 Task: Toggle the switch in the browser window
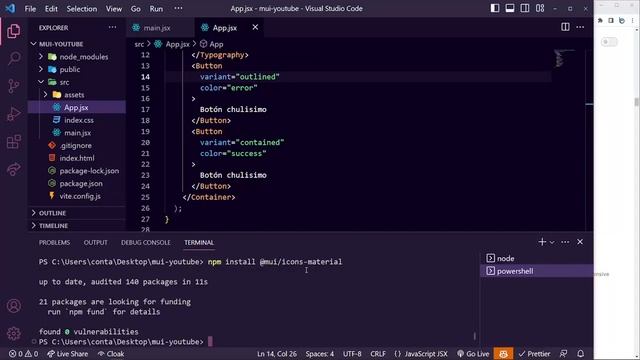(609, 42)
